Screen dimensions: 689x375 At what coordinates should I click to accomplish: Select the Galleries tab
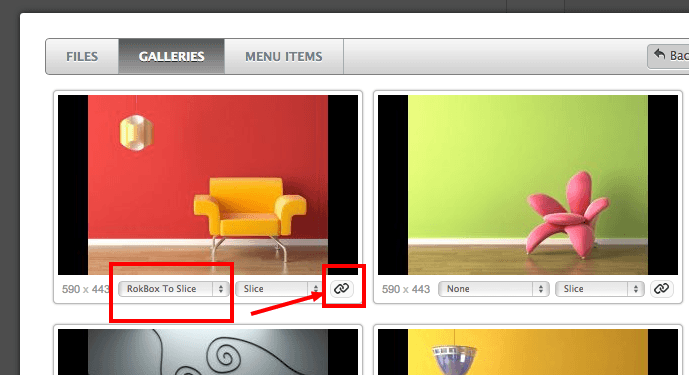coord(171,56)
